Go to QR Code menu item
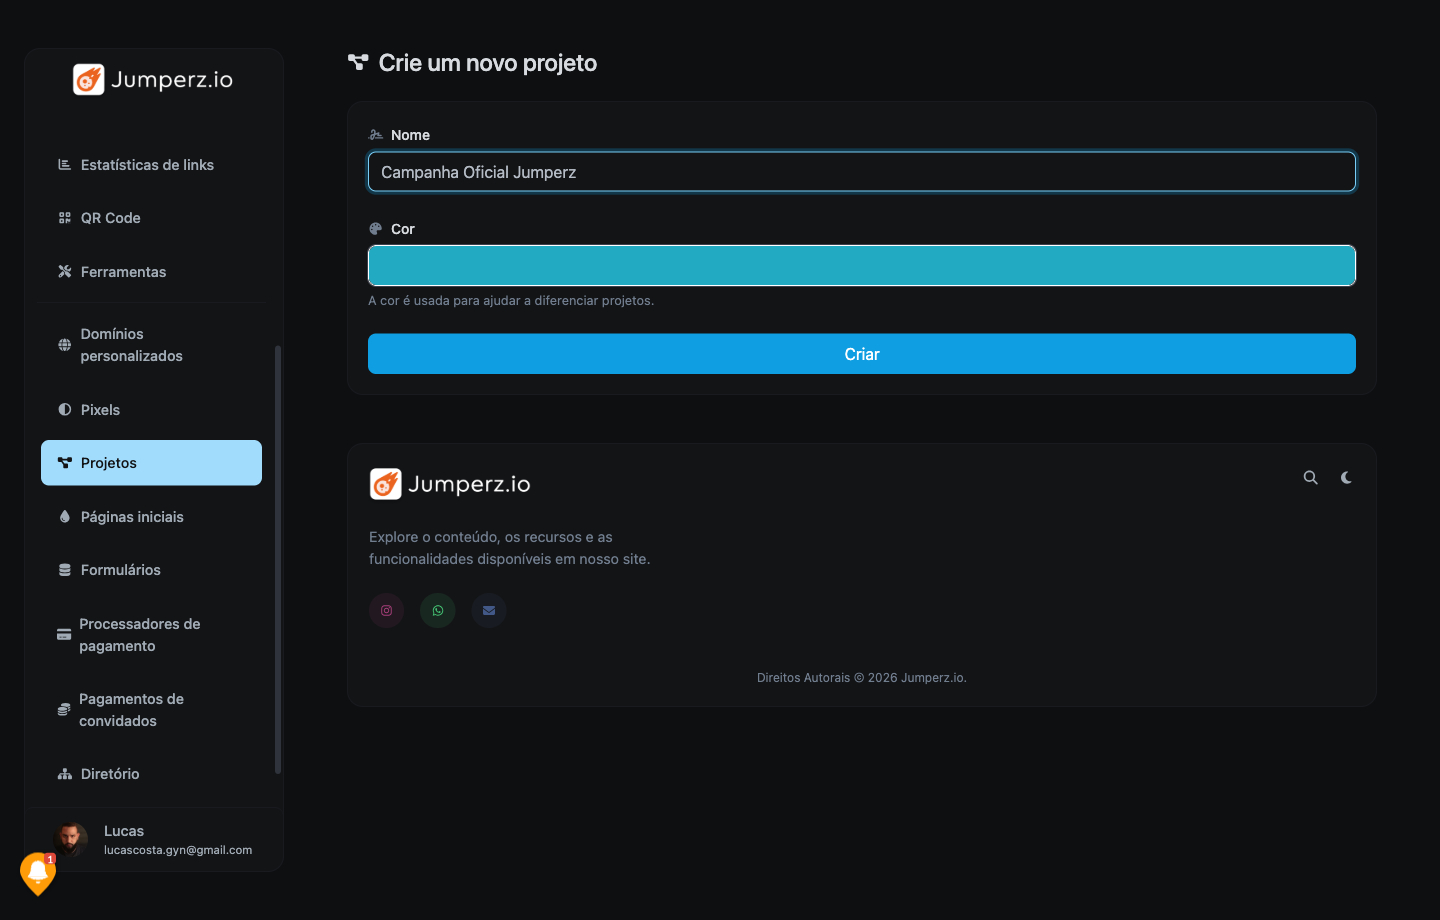The image size is (1440, 920). coord(151,217)
